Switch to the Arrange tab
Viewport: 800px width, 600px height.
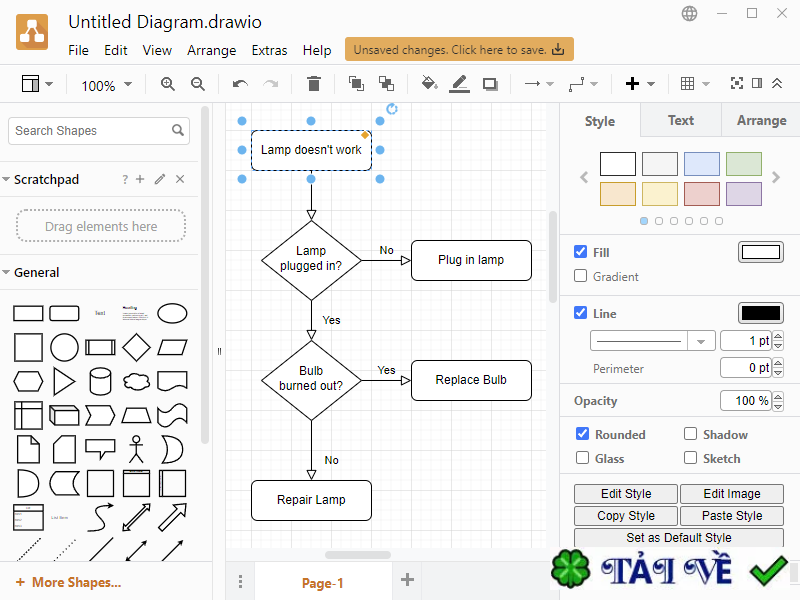tap(760, 120)
